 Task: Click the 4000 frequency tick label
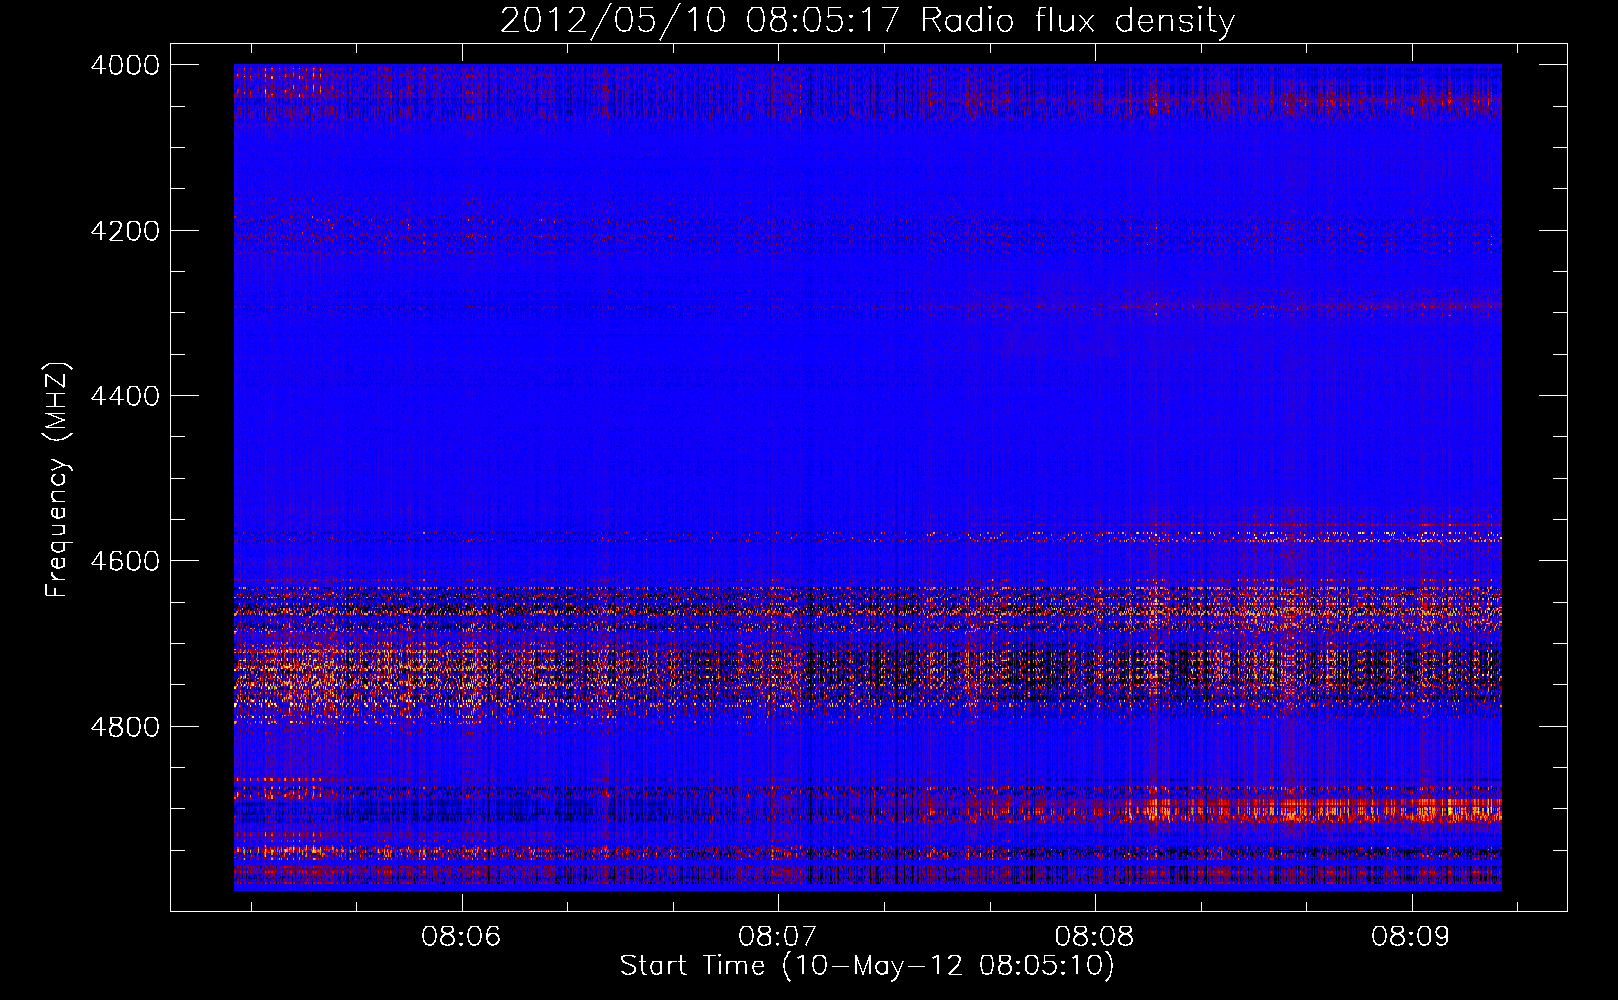[x=125, y=65]
